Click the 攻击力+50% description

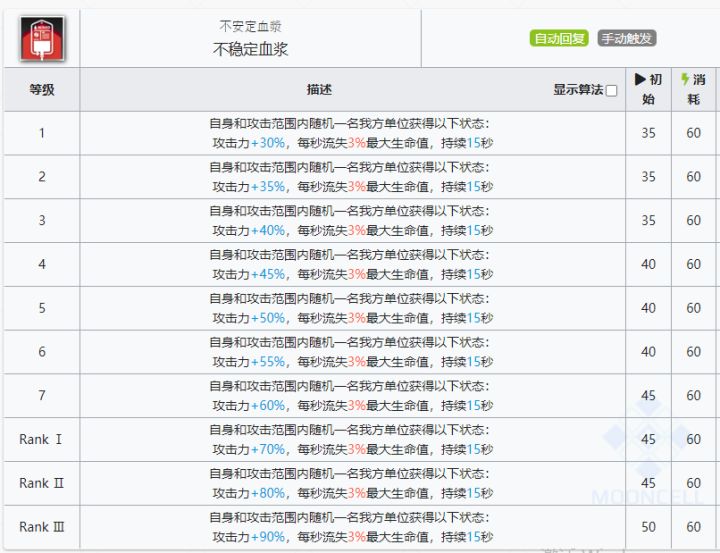coord(352,308)
